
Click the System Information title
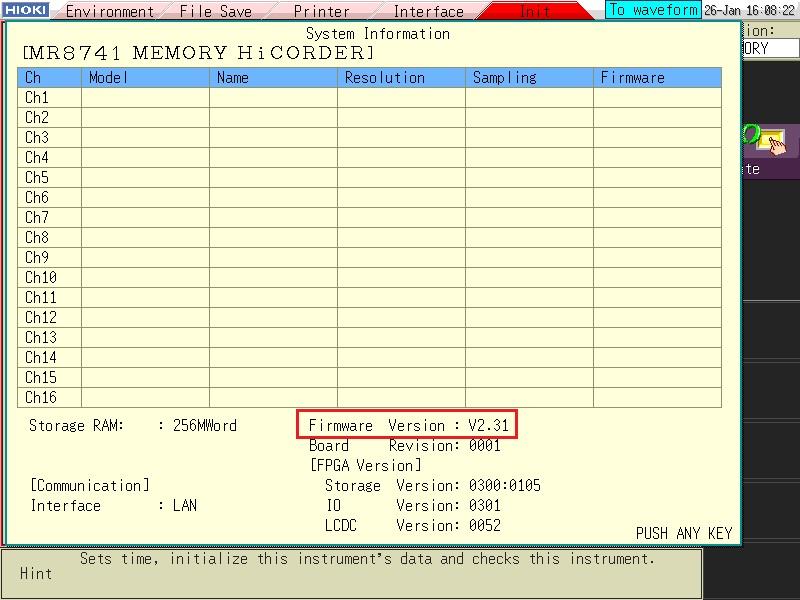pyautogui.click(x=378, y=34)
